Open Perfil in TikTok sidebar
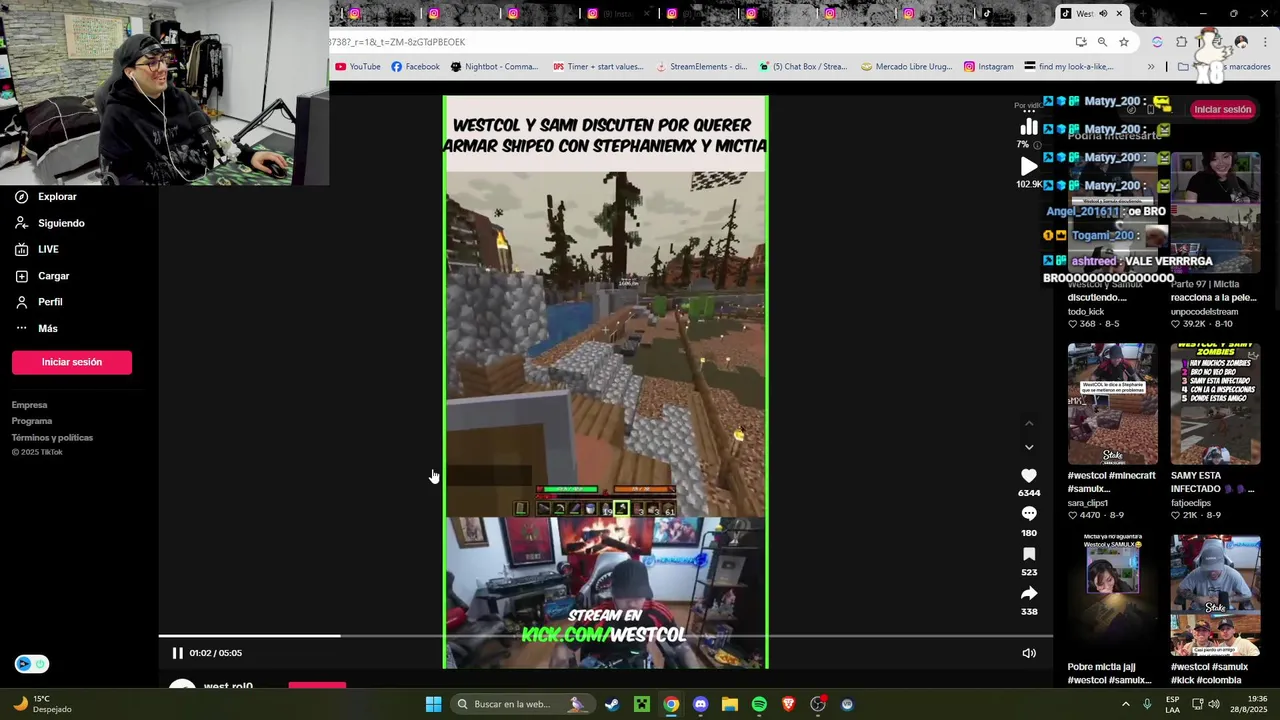Screen dimensions: 1280x720 coord(38,302)
